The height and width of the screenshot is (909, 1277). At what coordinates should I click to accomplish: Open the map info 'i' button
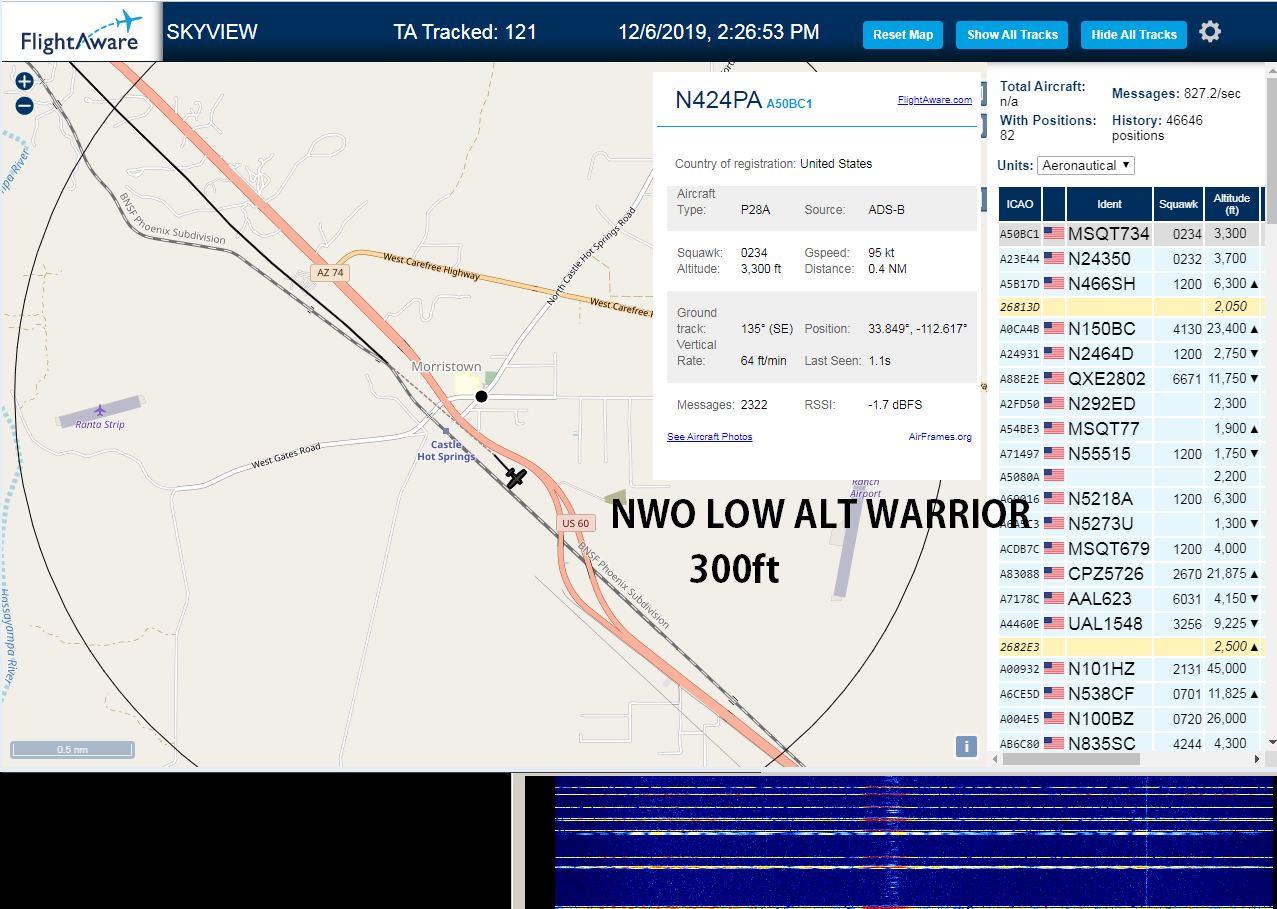point(966,746)
